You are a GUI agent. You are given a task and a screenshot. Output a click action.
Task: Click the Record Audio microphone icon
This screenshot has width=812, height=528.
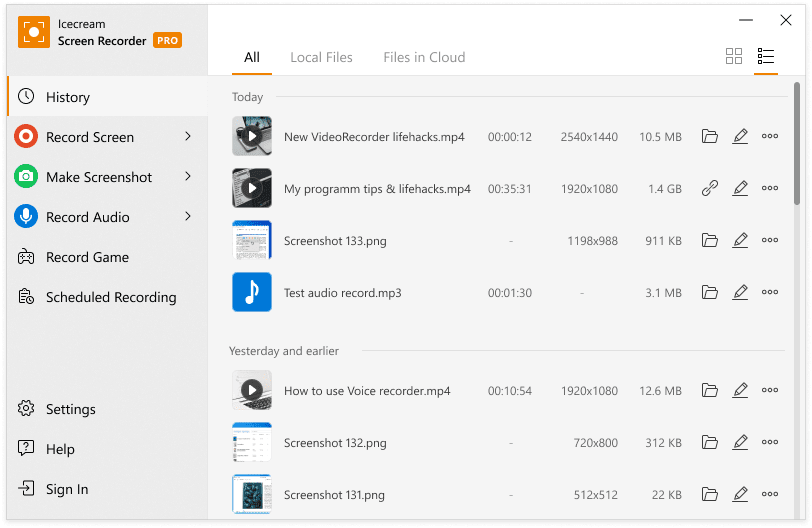click(26, 217)
